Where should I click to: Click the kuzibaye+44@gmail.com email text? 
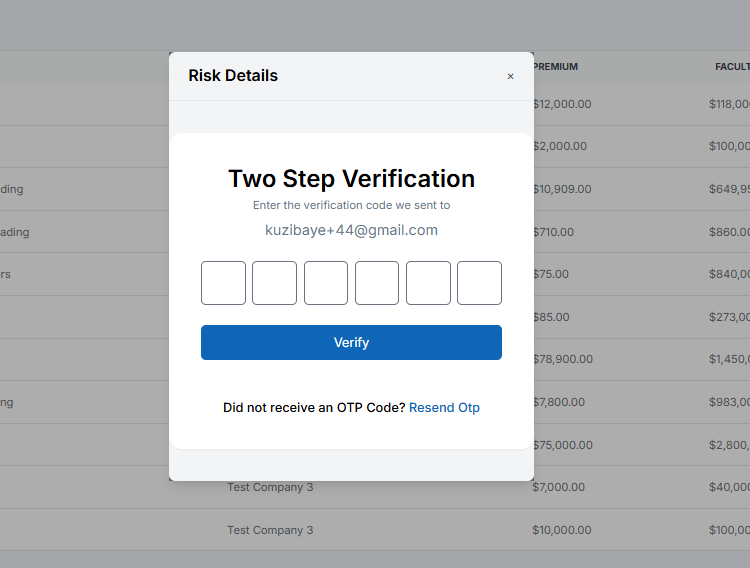coord(351,230)
